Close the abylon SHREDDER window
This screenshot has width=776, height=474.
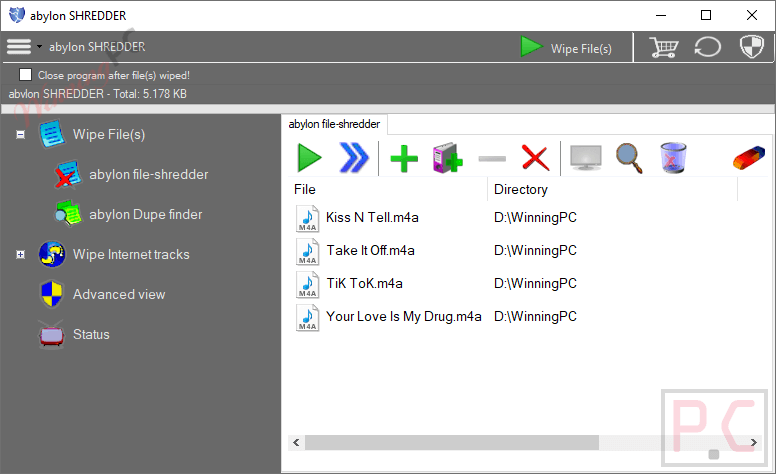pos(752,15)
